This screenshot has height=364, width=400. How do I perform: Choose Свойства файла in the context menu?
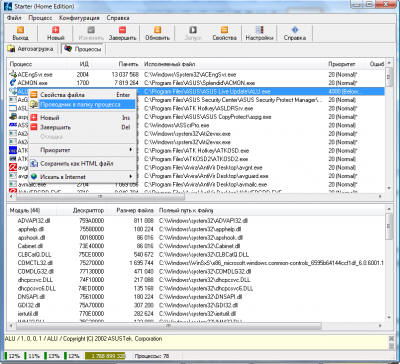click(82, 95)
